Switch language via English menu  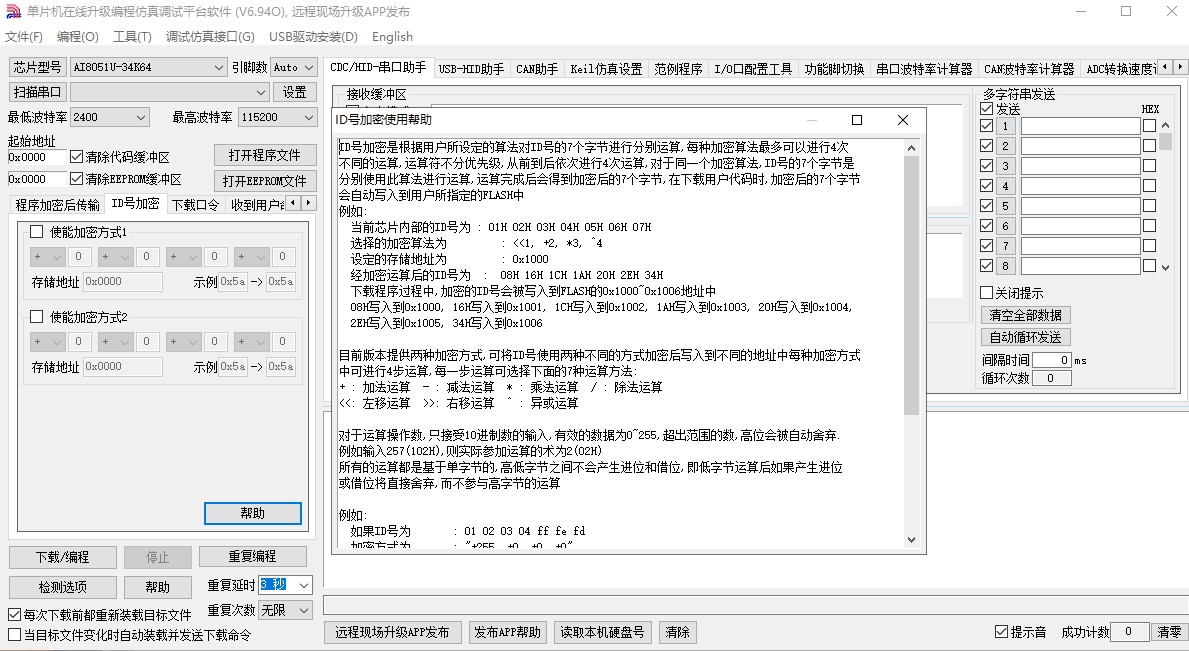(x=392, y=36)
